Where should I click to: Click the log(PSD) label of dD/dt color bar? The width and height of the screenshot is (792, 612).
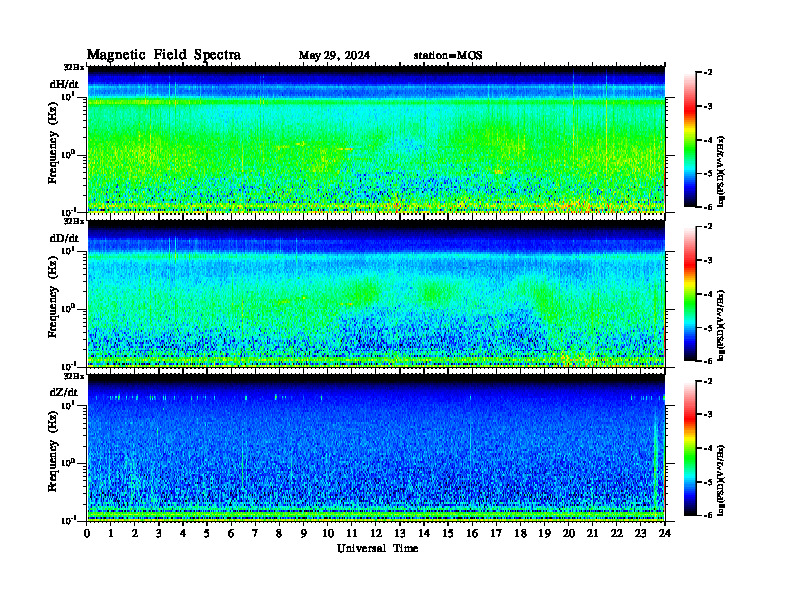721,325
